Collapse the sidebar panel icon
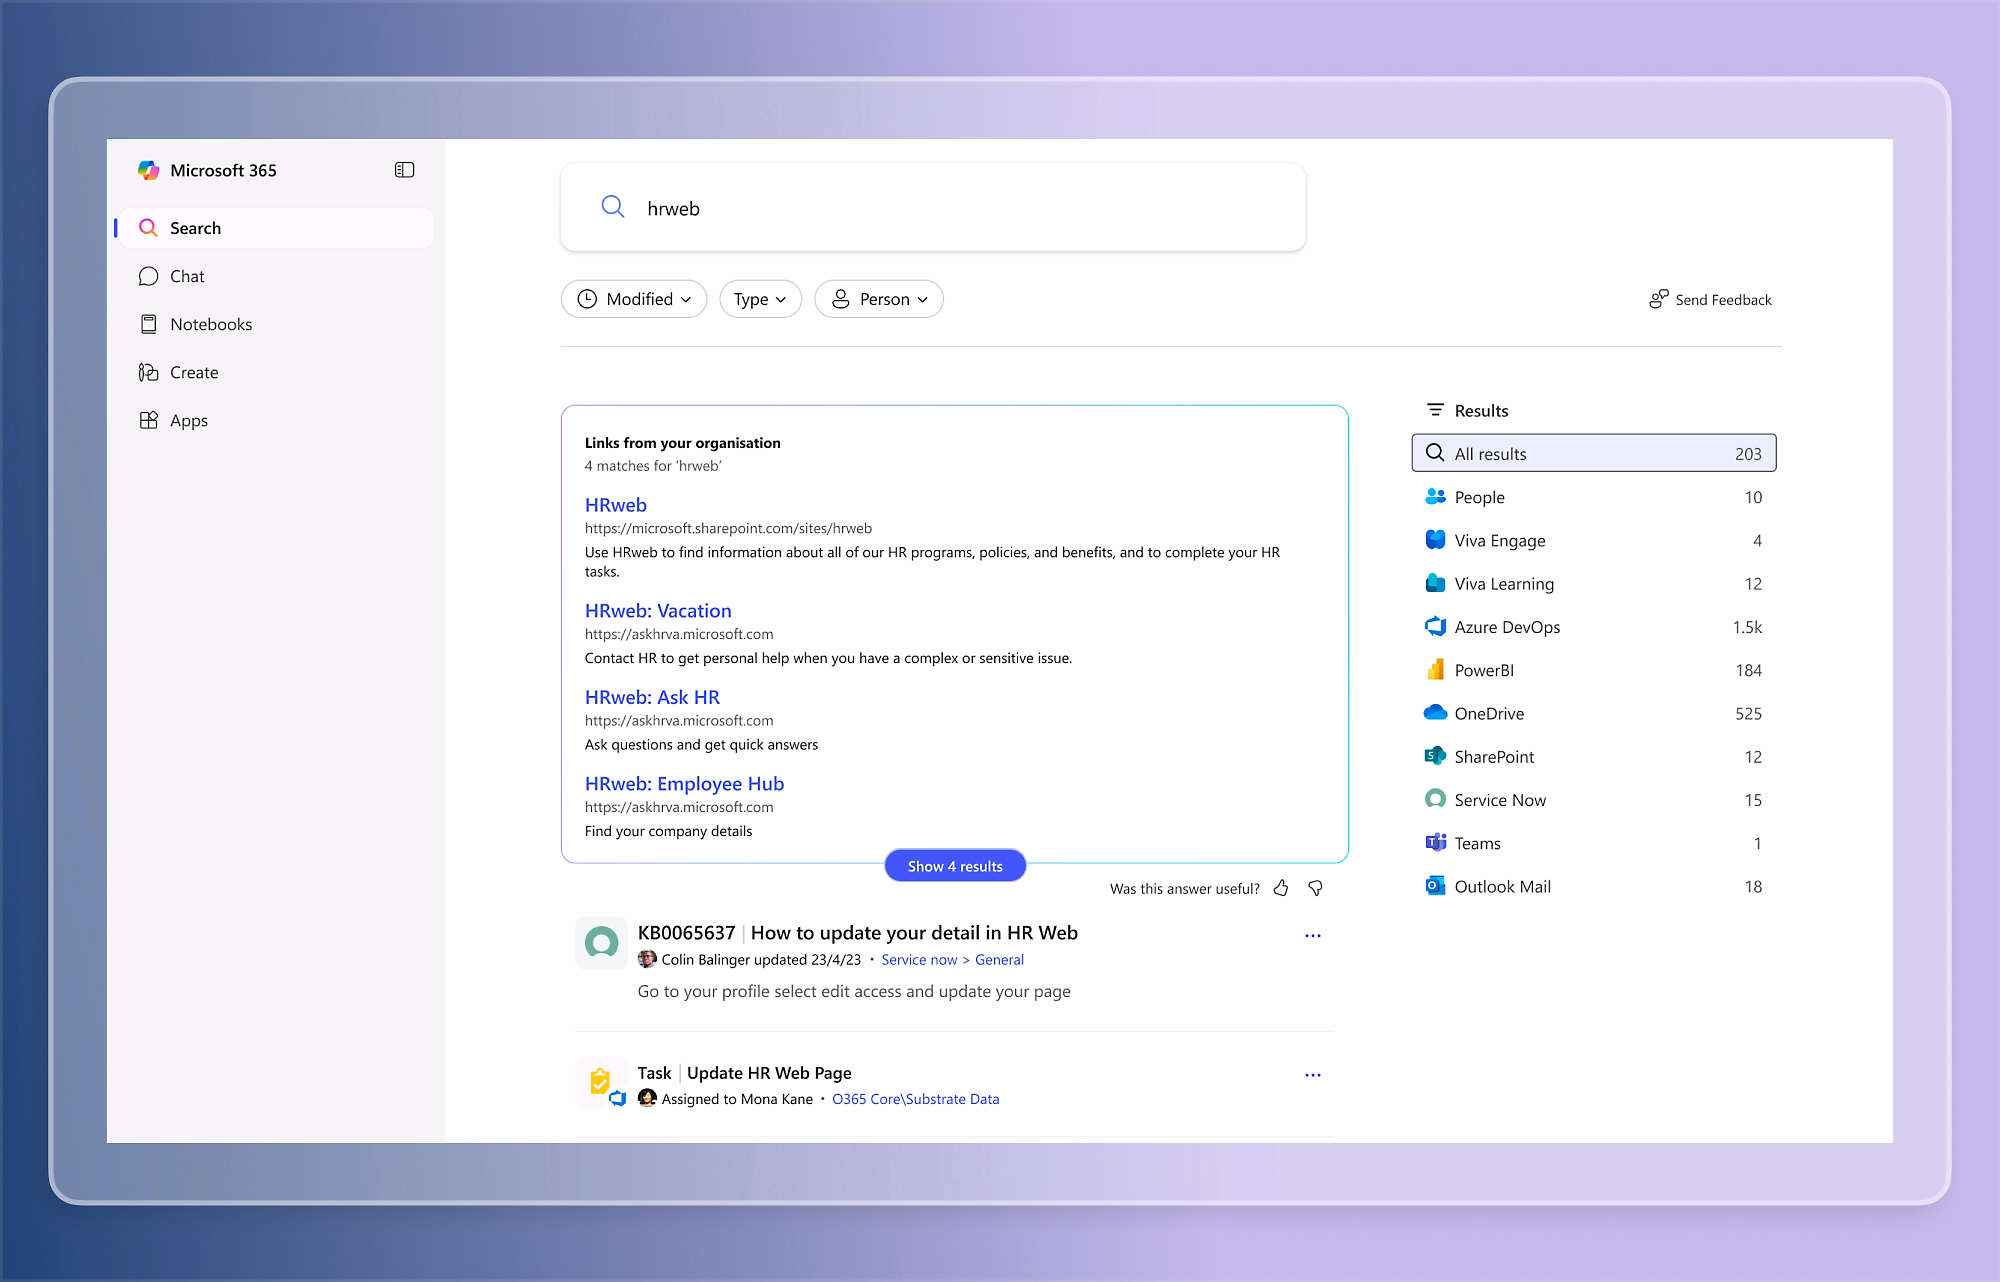The width and height of the screenshot is (2000, 1282). (x=404, y=170)
